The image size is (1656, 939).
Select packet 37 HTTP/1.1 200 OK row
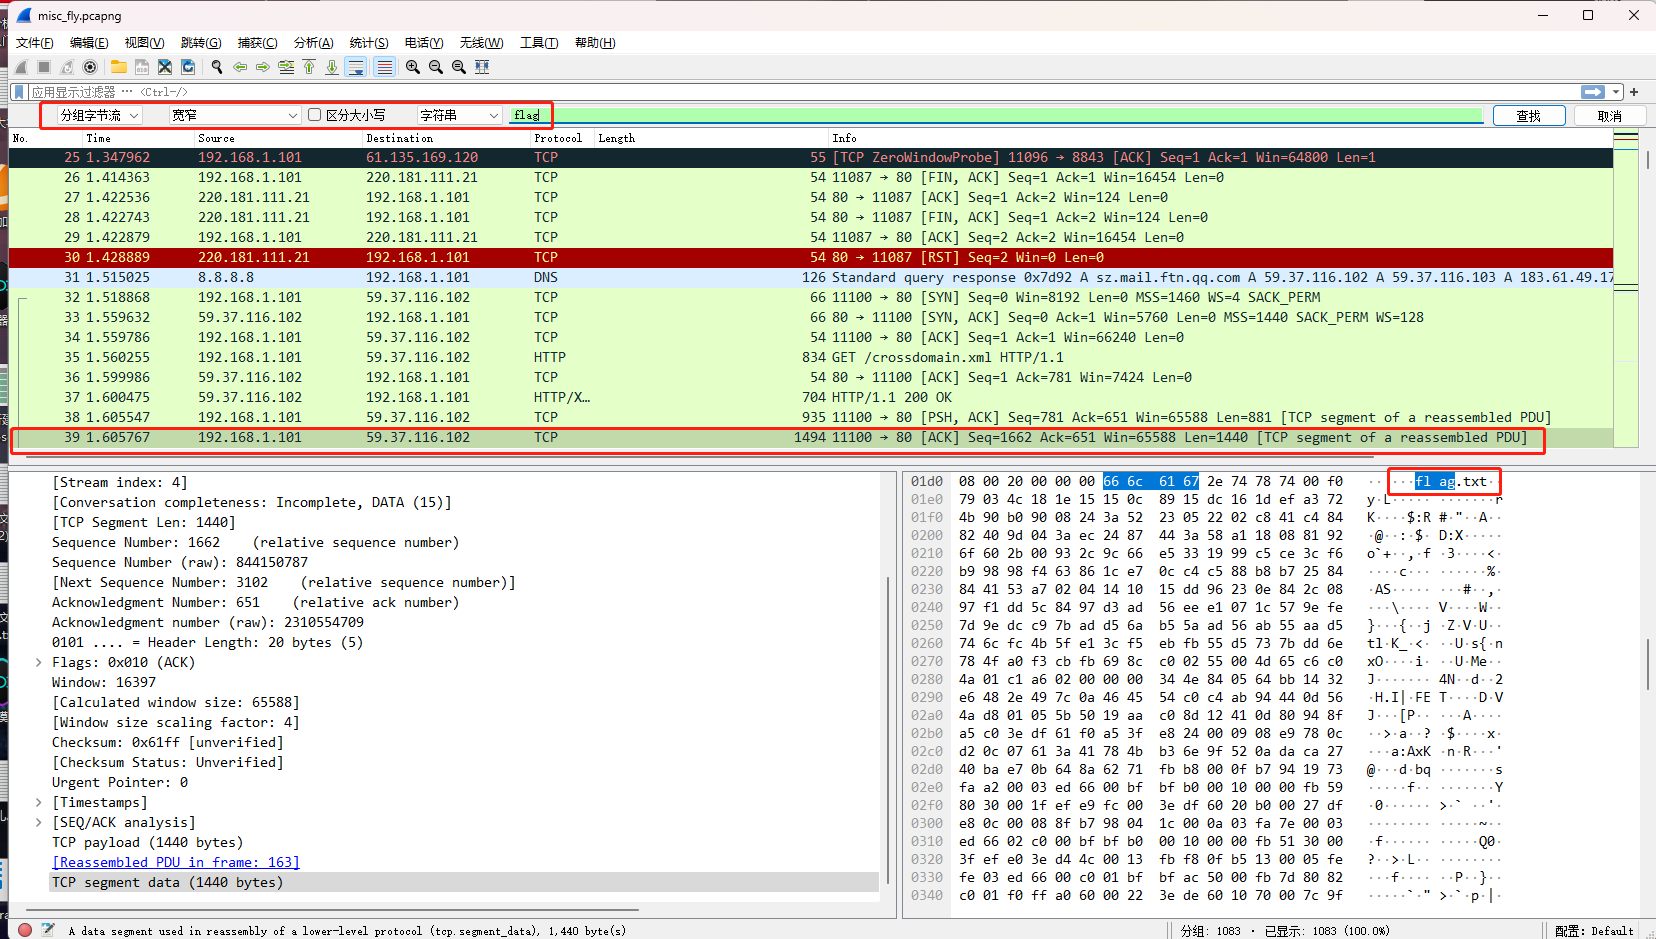tap(811, 397)
